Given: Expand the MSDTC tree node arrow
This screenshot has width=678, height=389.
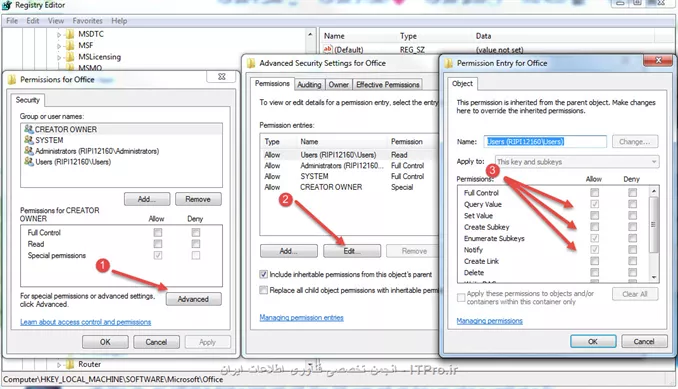Looking at the screenshot, I should click(x=59, y=34).
